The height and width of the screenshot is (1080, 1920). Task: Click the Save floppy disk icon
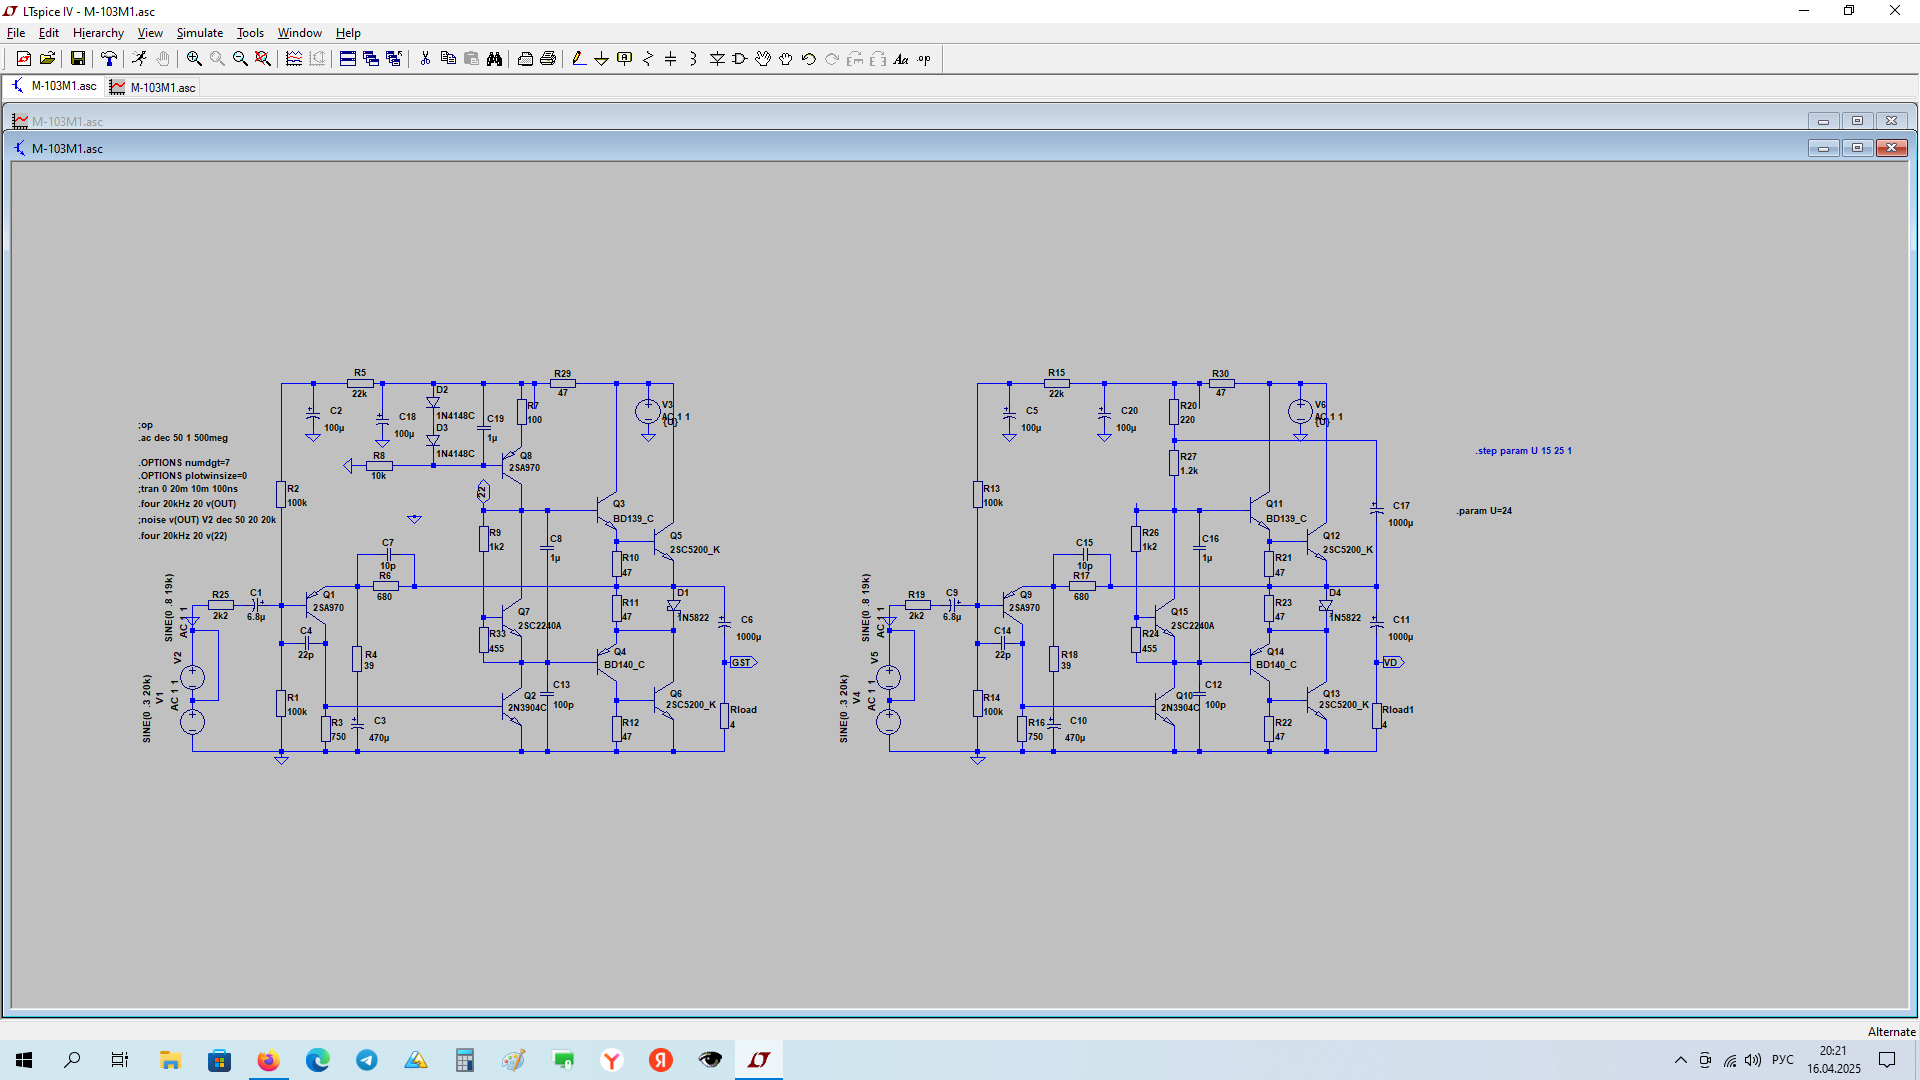pos(77,59)
